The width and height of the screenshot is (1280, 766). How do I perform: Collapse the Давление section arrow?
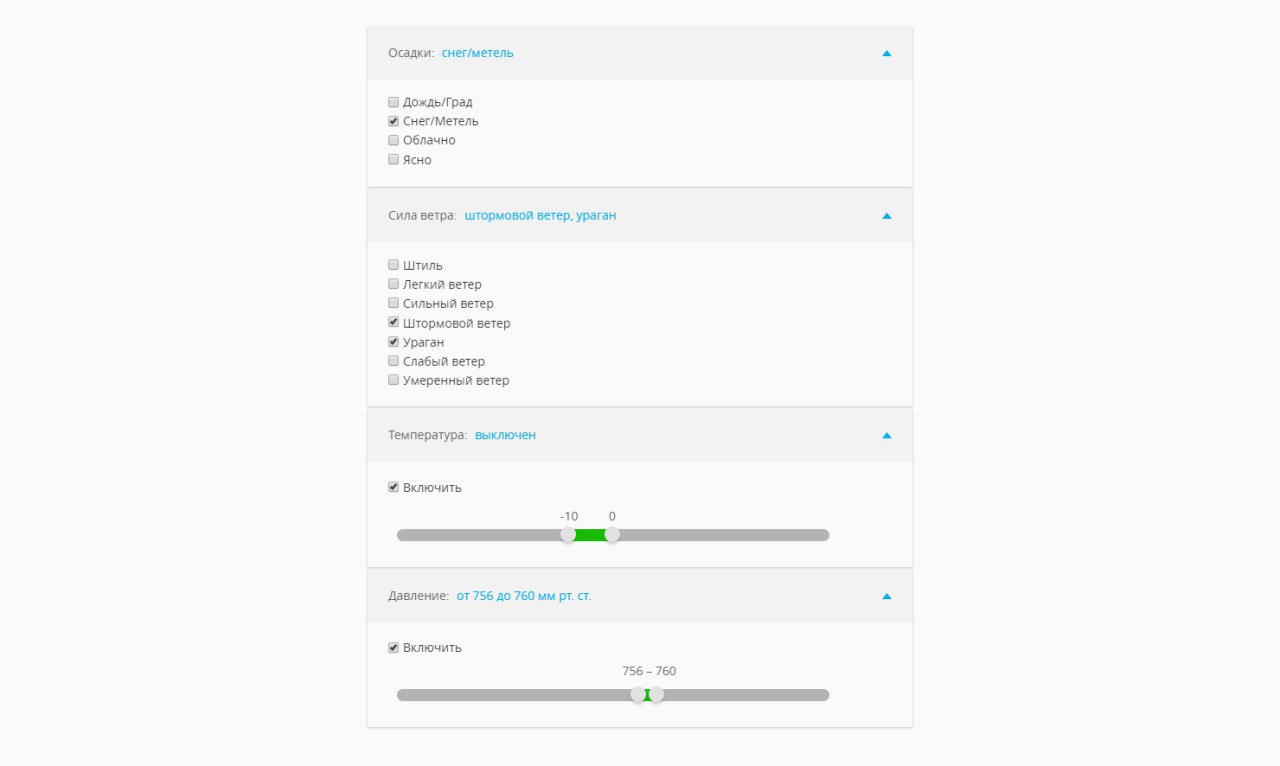click(886, 596)
